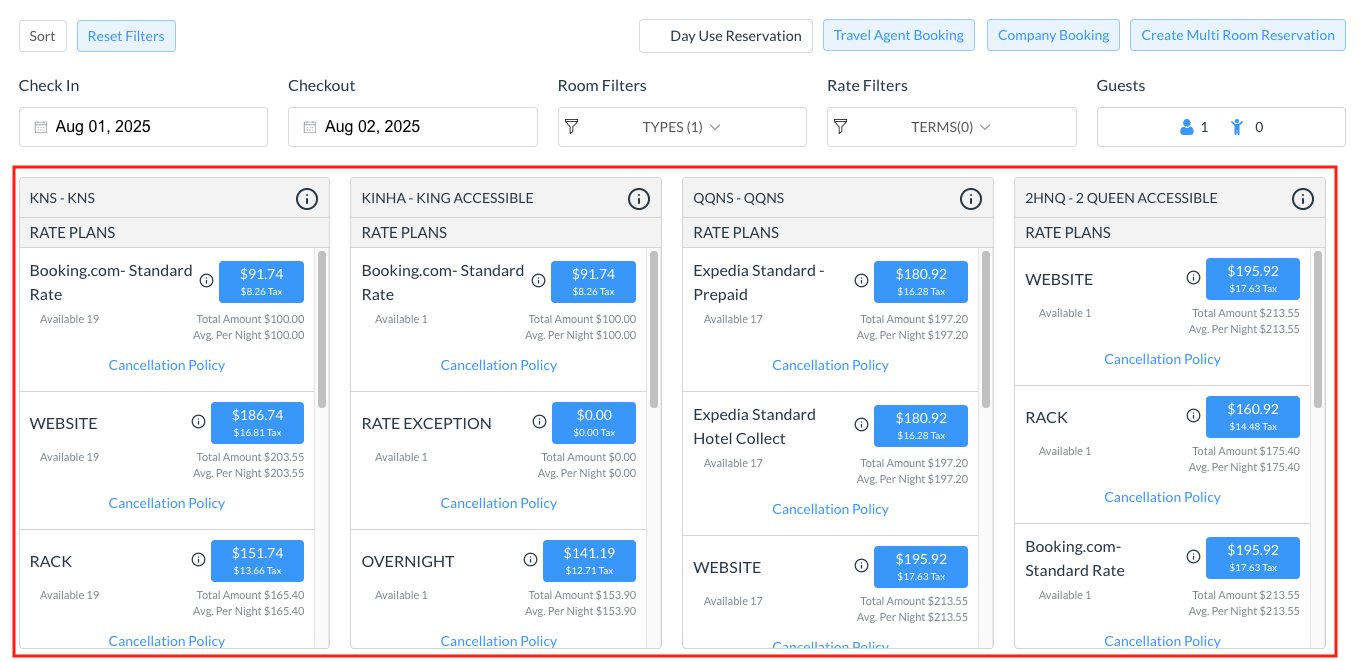Click calendar icon in Check In field
This screenshot has width=1361, height=661.
pyautogui.click(x=41, y=127)
